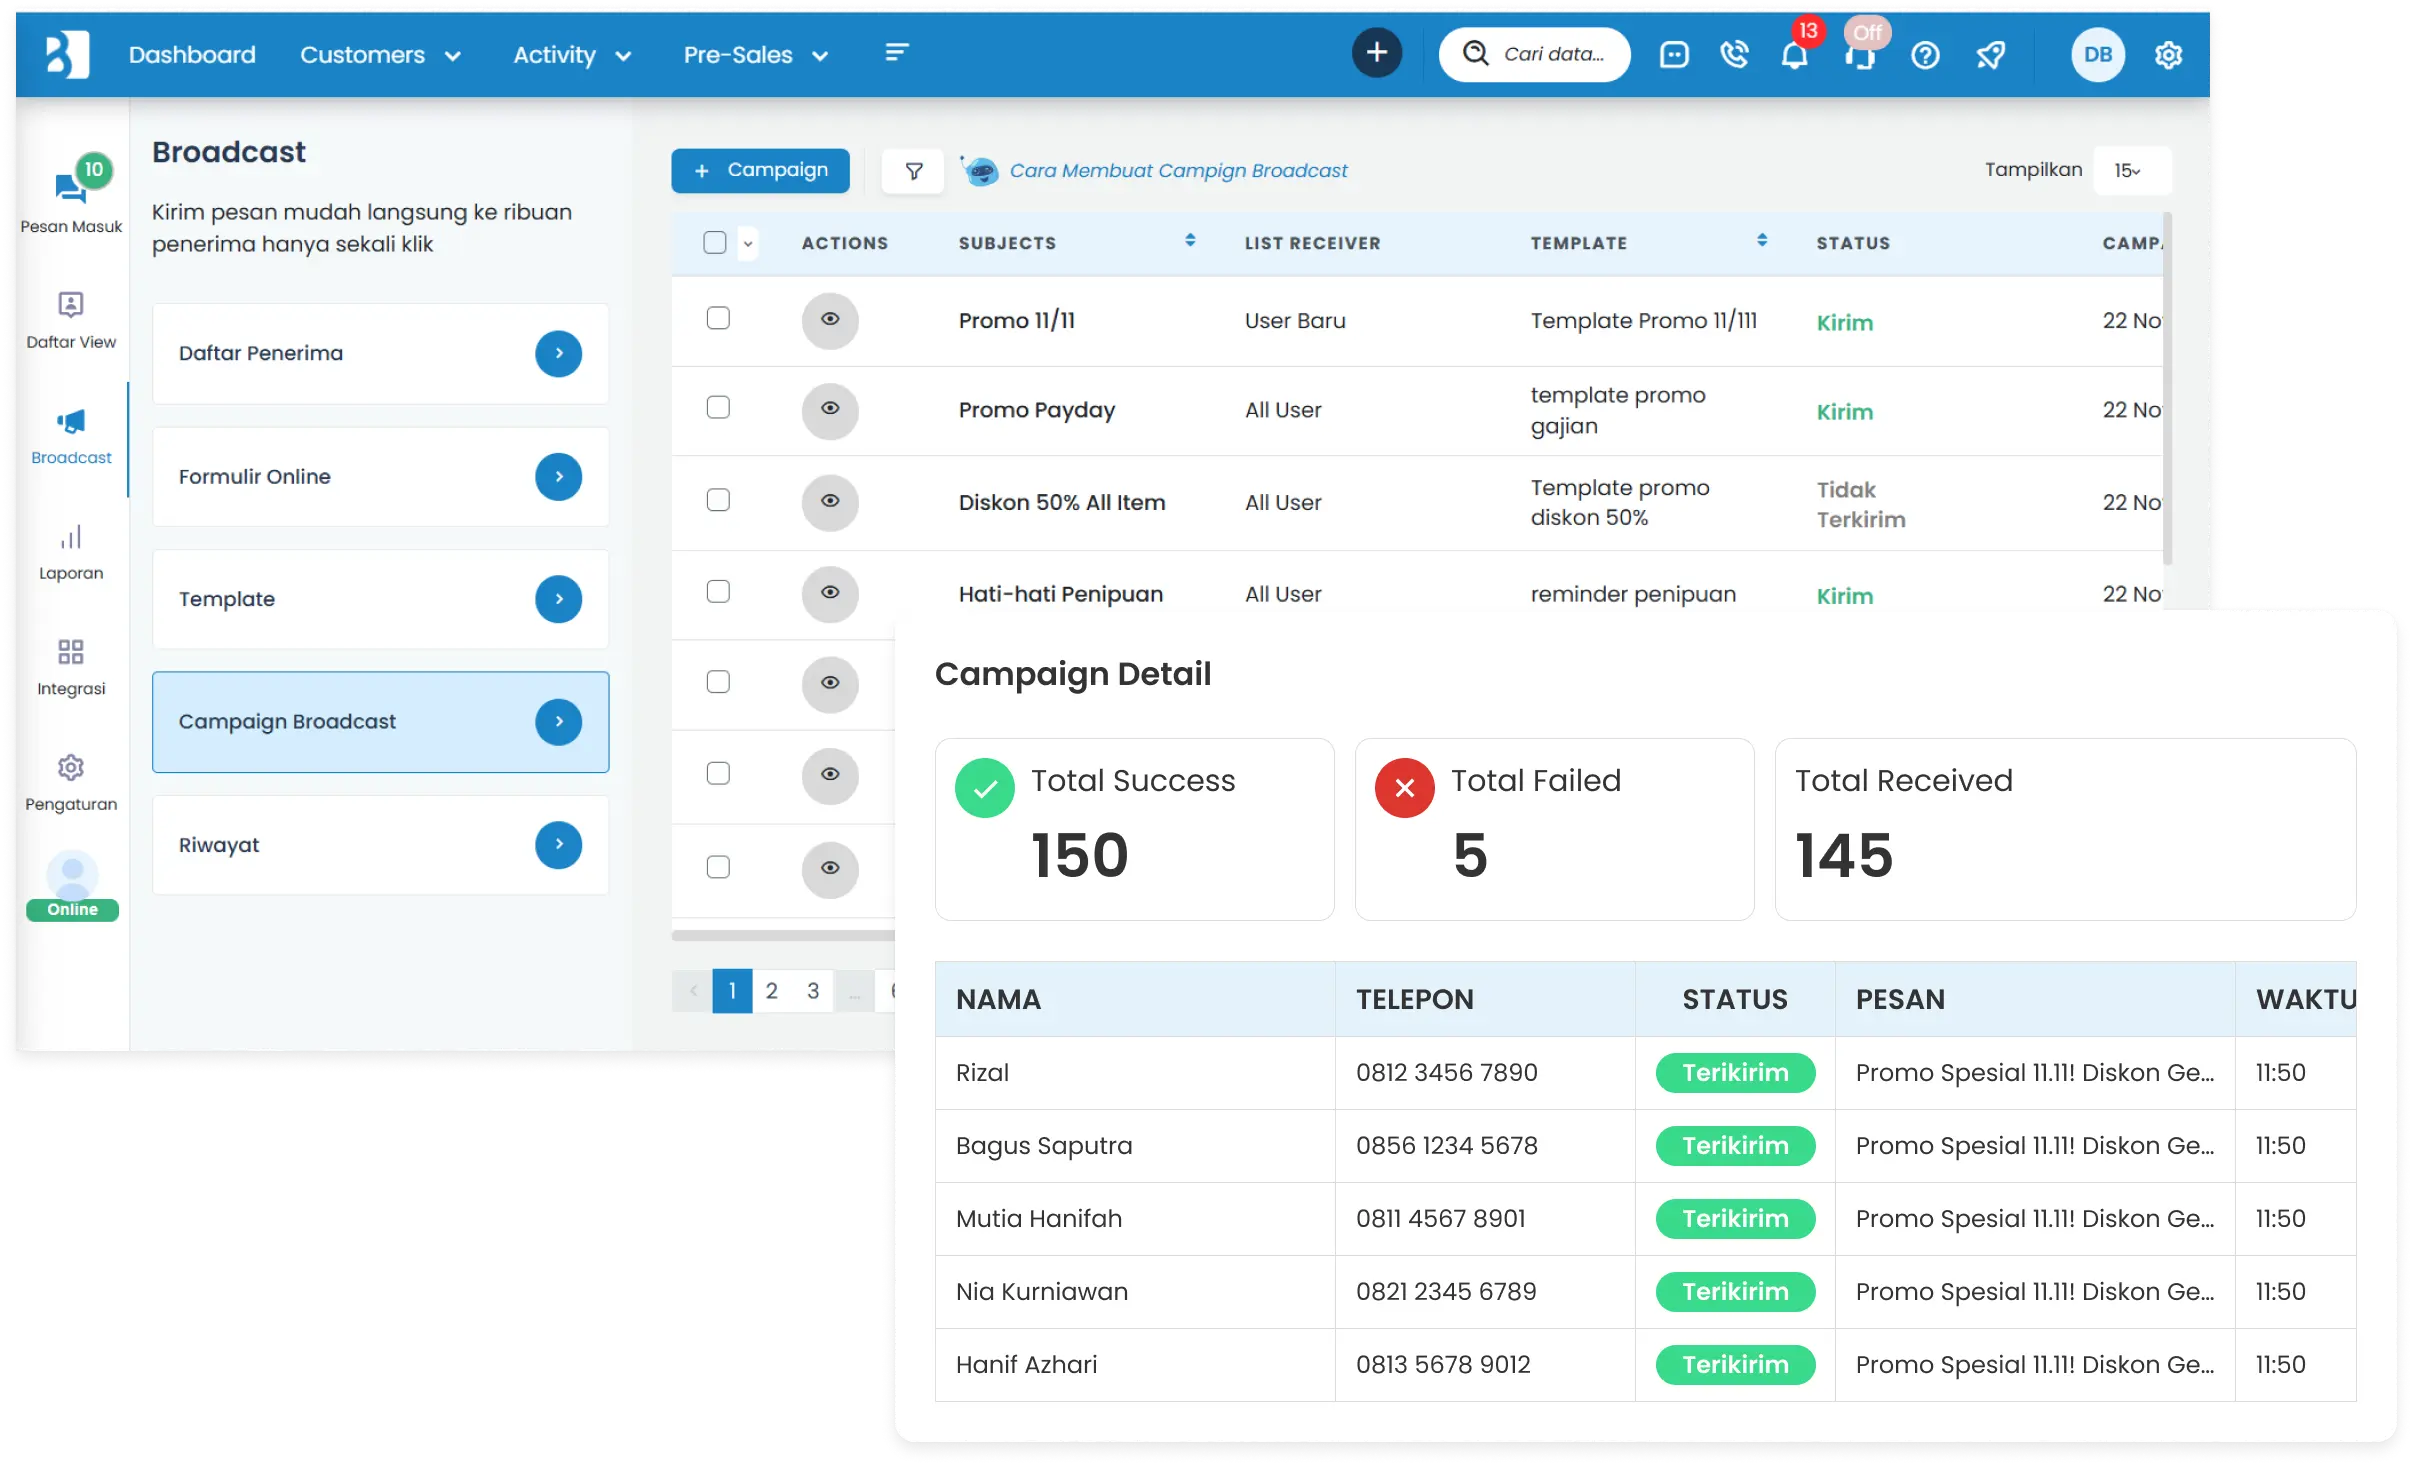2413x1466 pixels.
Task: Click the phone call icon in header
Action: (1734, 55)
